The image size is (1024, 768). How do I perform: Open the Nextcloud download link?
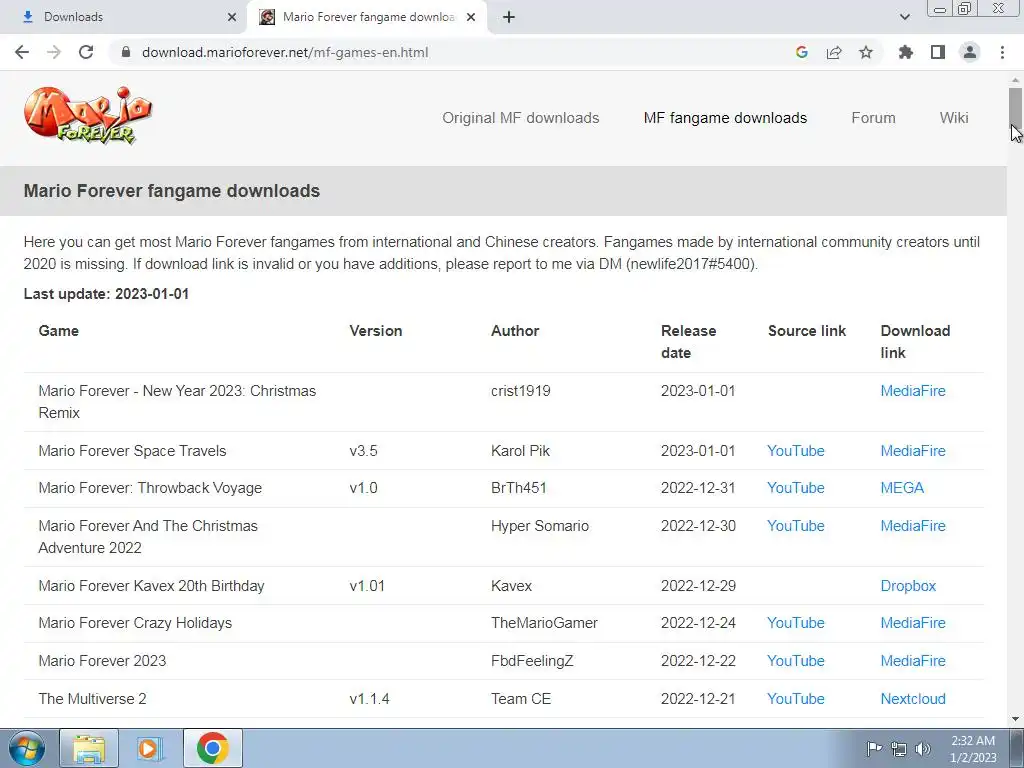[x=912, y=699]
